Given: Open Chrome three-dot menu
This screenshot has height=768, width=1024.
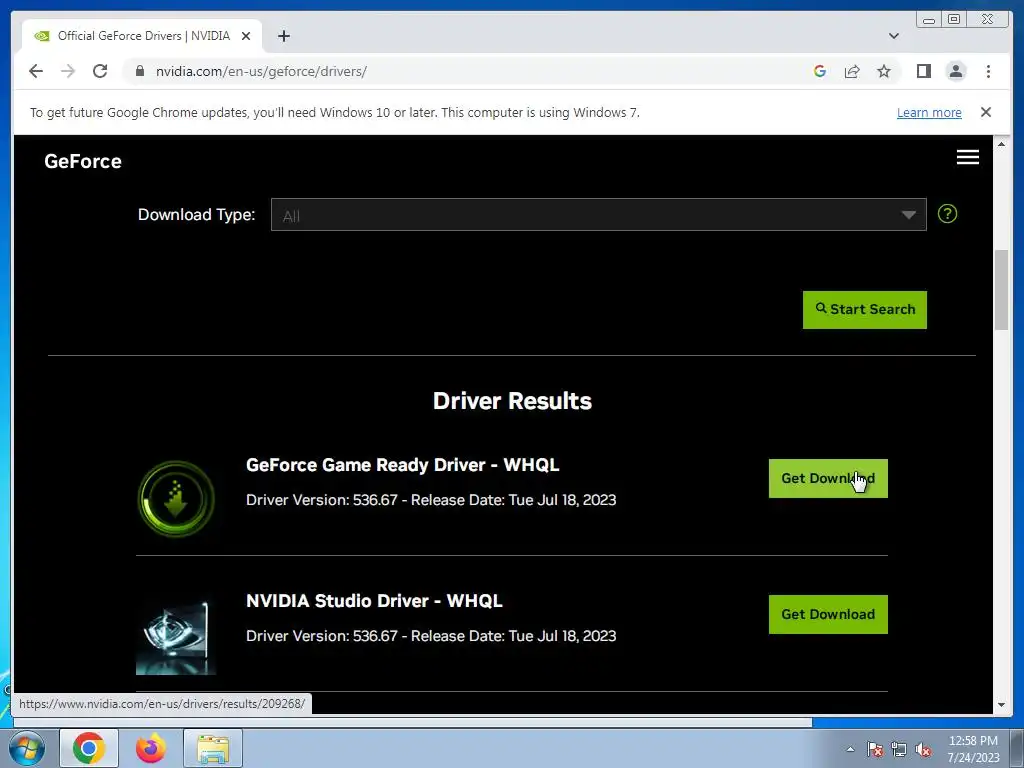Looking at the screenshot, I should click(989, 71).
